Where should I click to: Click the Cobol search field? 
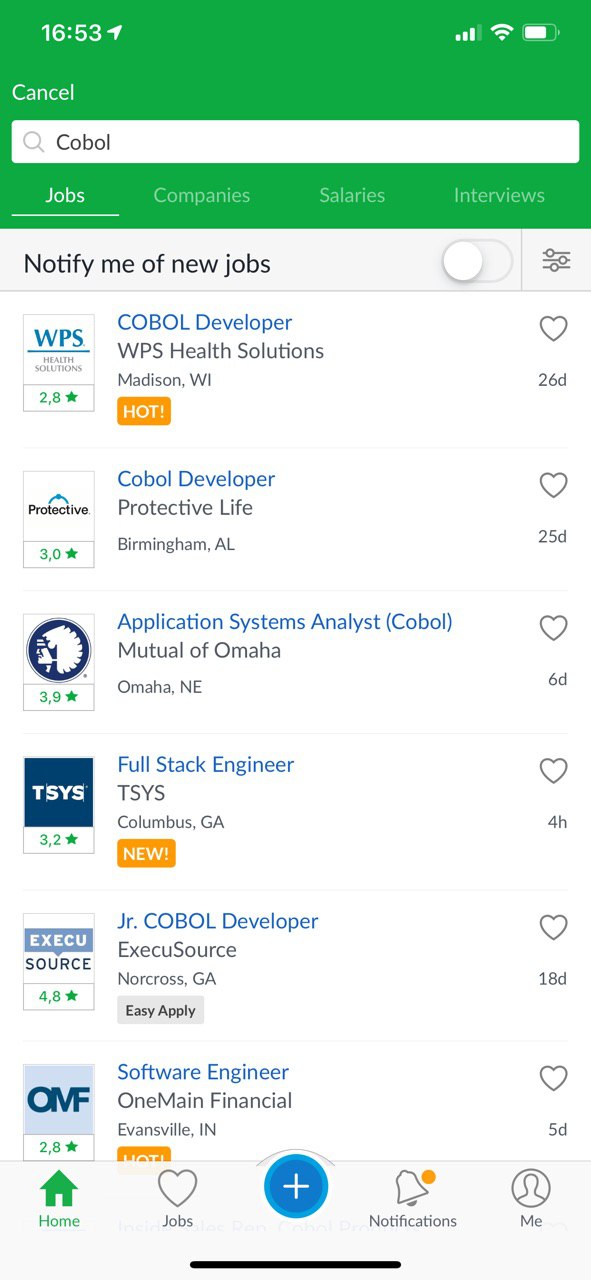(295, 142)
